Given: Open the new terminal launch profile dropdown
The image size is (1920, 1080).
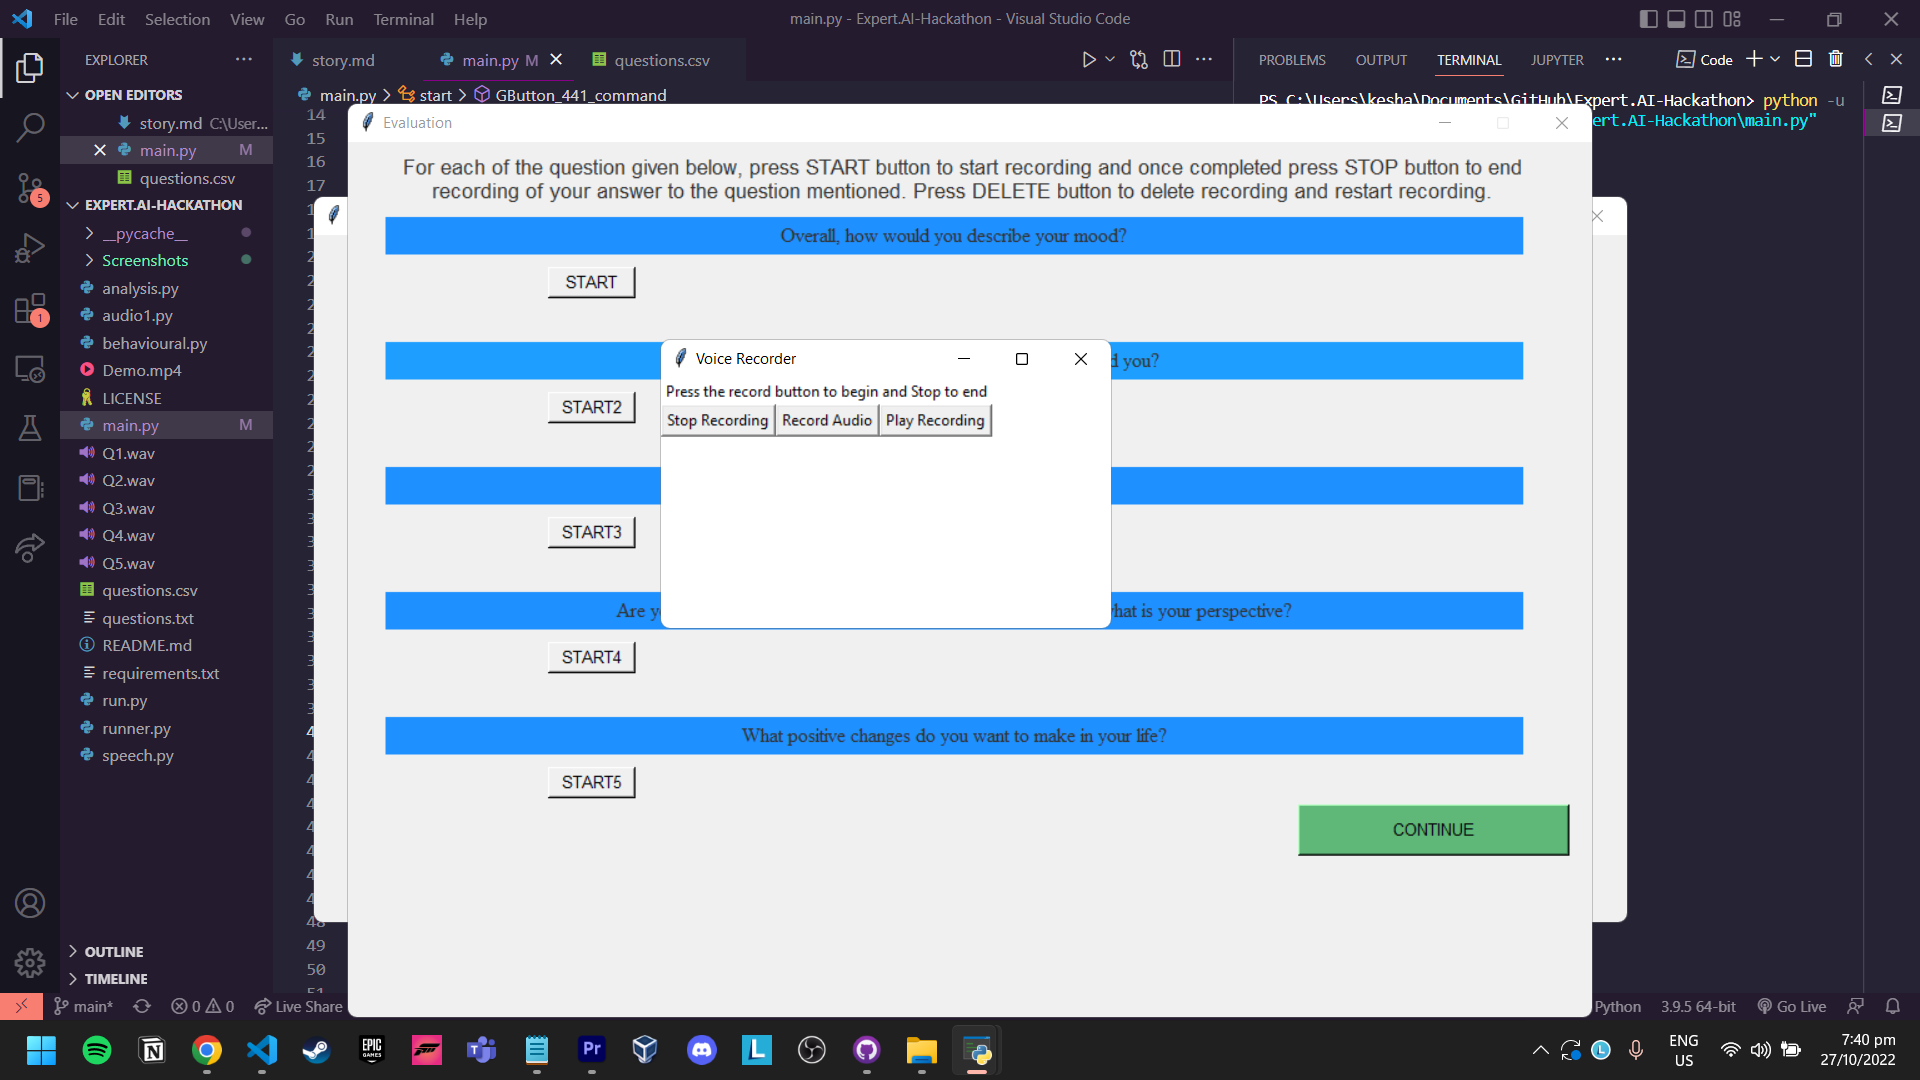Looking at the screenshot, I should pyautogui.click(x=1776, y=60).
